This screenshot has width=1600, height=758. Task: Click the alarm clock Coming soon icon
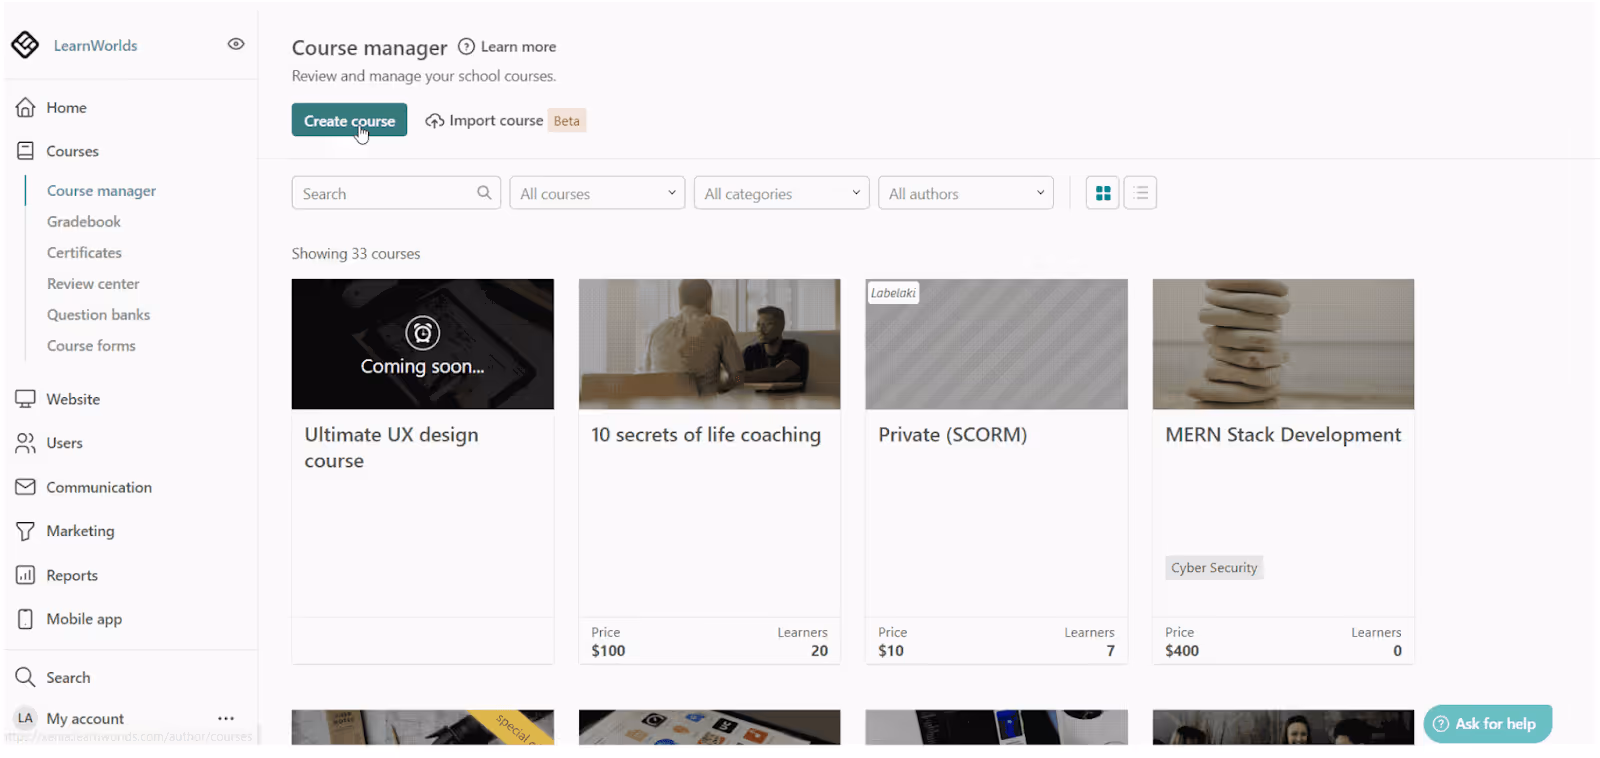[422, 333]
